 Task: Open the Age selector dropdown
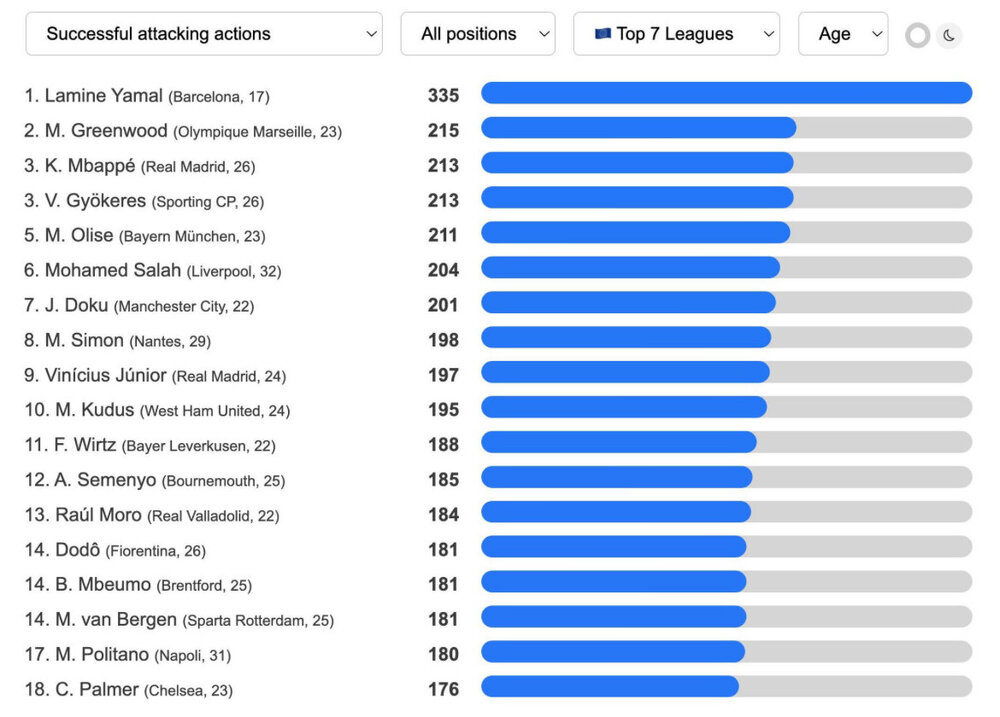[x=842, y=34]
